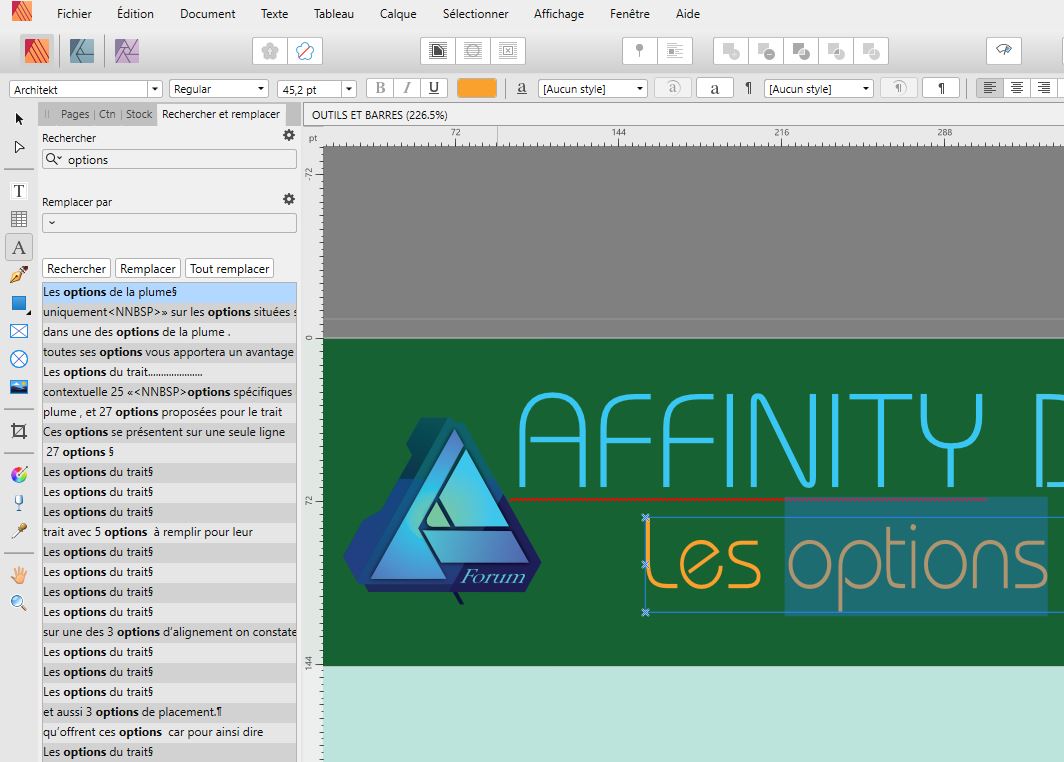
Task: Select result 'dans une des options de la plume'
Action: tap(170, 332)
